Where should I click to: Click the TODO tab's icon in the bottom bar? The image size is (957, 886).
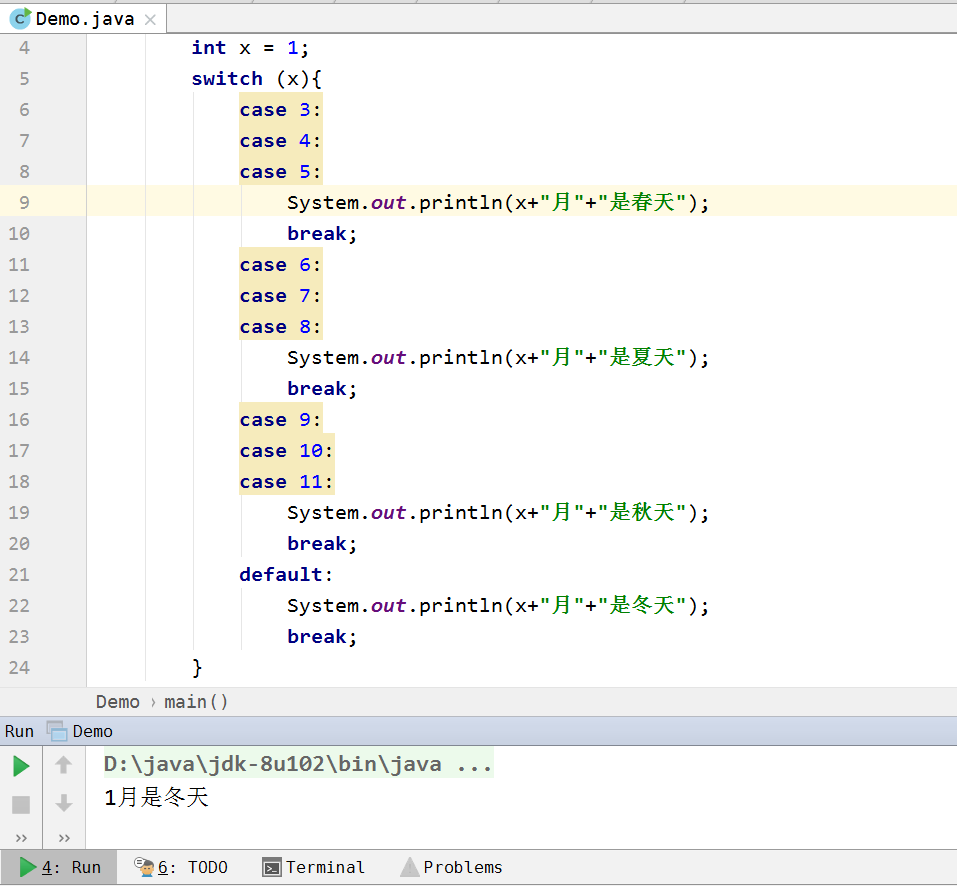[145, 866]
